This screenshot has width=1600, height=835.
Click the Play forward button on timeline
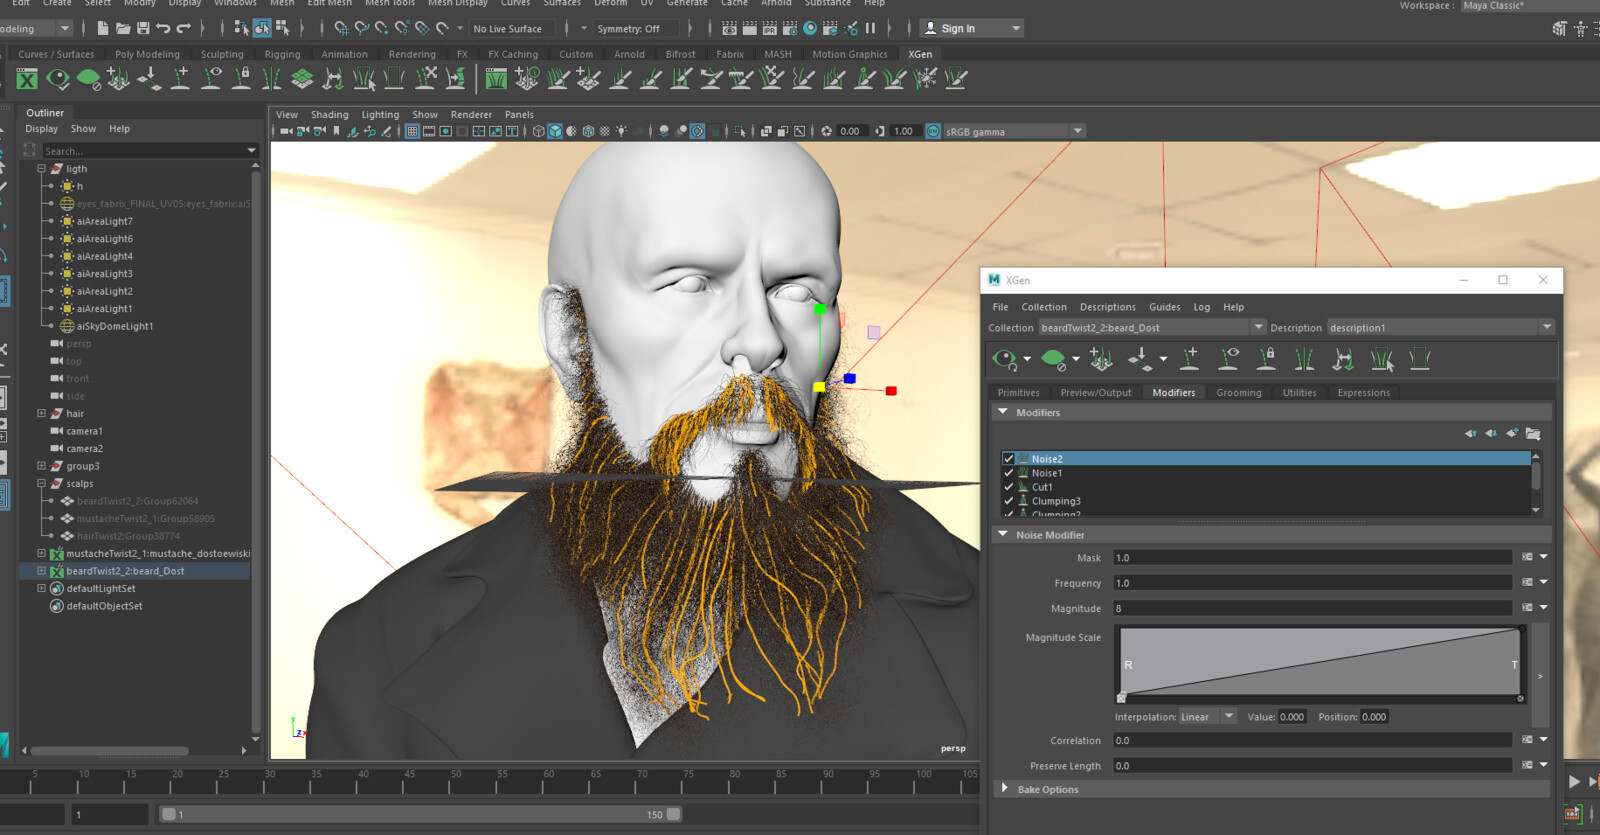point(1574,781)
